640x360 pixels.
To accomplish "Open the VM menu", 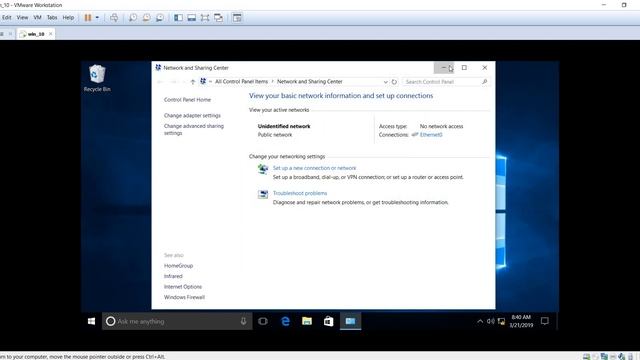I will (38, 18).
